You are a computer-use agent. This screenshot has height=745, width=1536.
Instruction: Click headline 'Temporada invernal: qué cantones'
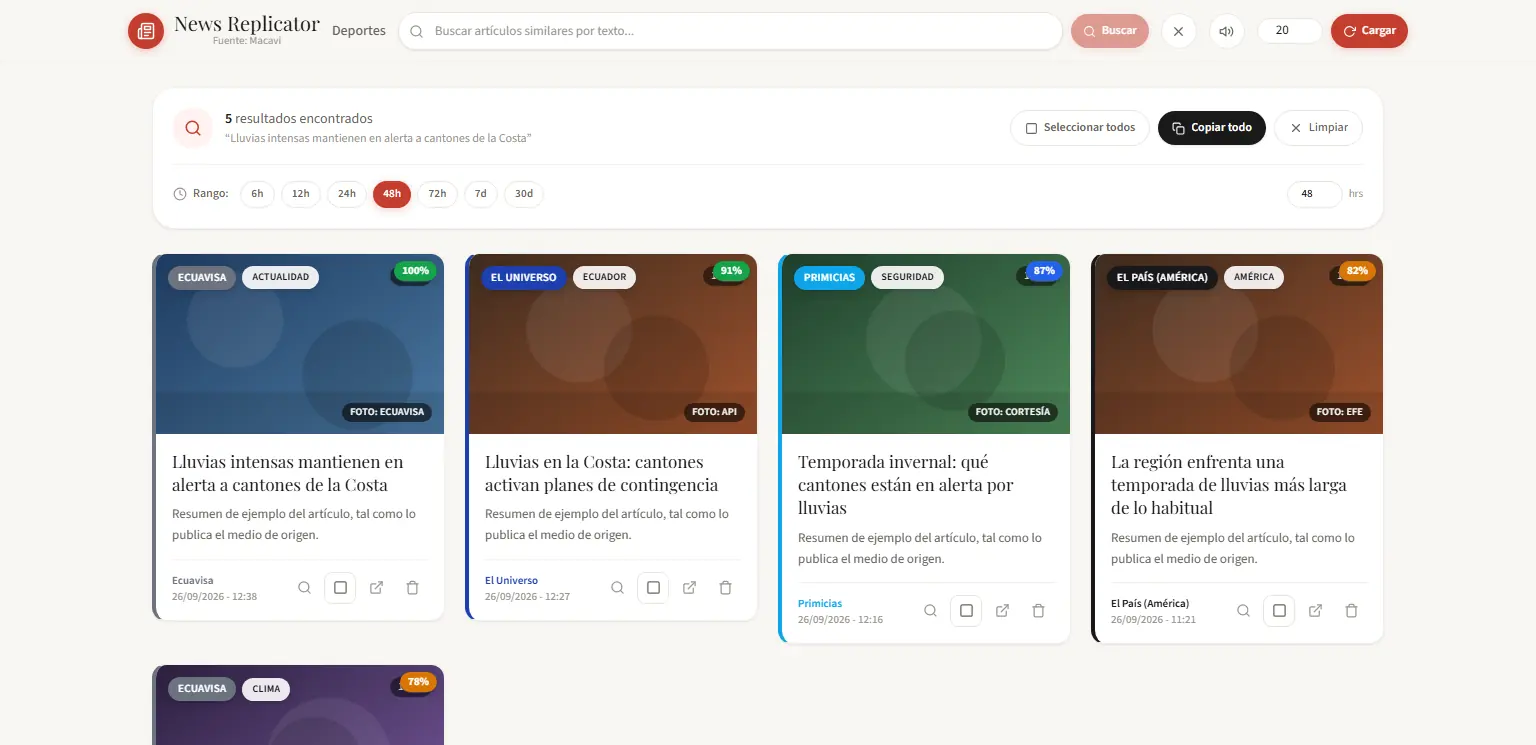click(x=906, y=485)
